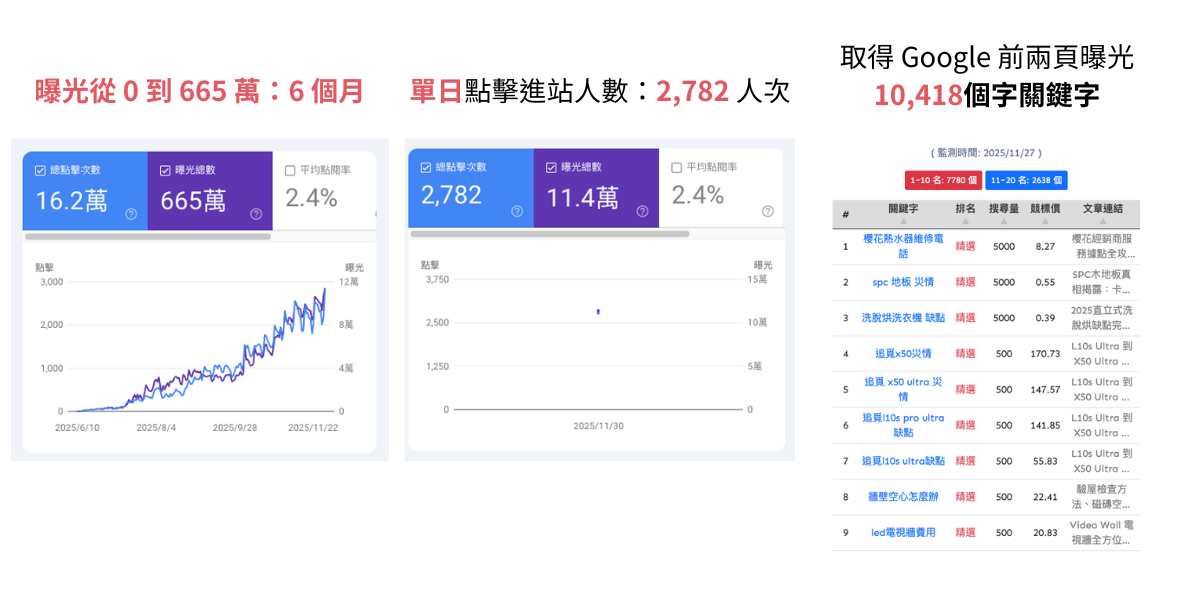Click help icon on the 16.2萬 clicks card
The height and width of the screenshot is (600, 1200).
131,213
